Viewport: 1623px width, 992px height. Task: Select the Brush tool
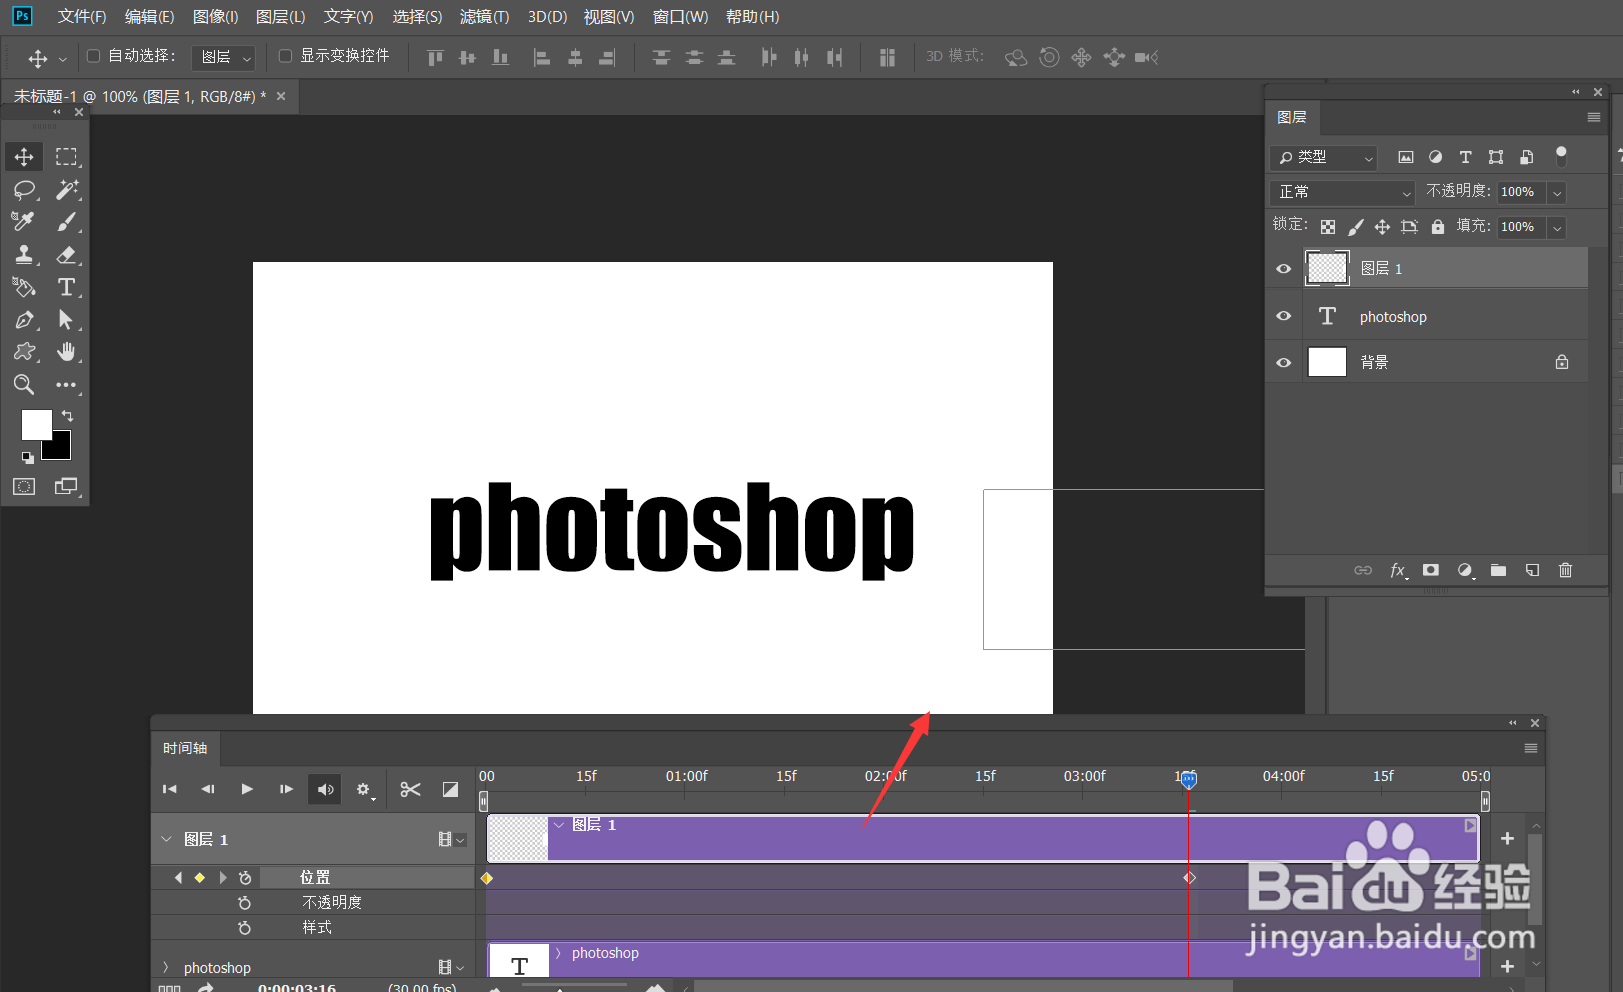point(66,221)
